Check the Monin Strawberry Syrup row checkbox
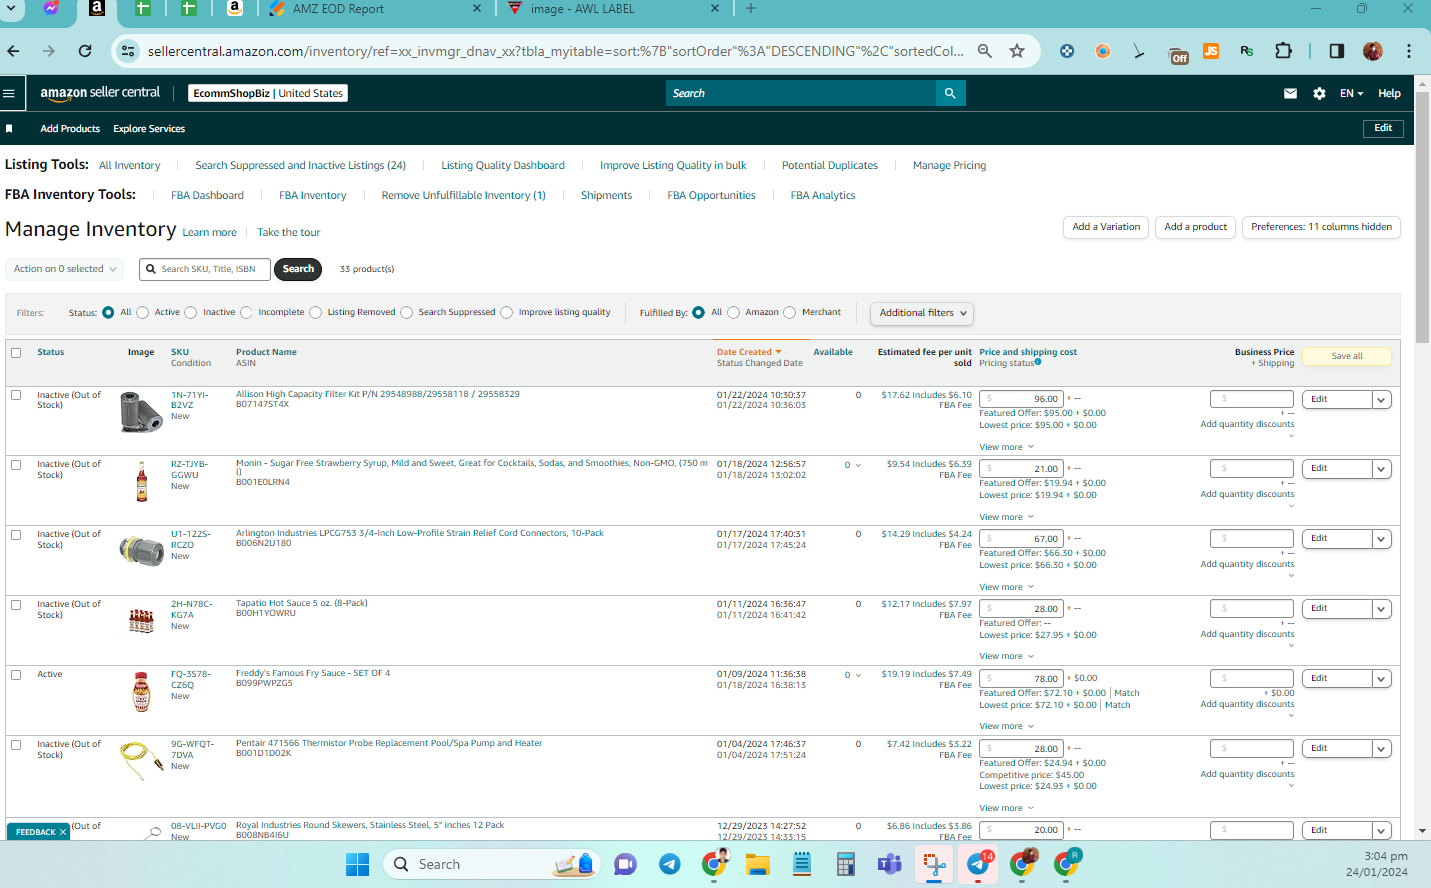 click(16, 465)
